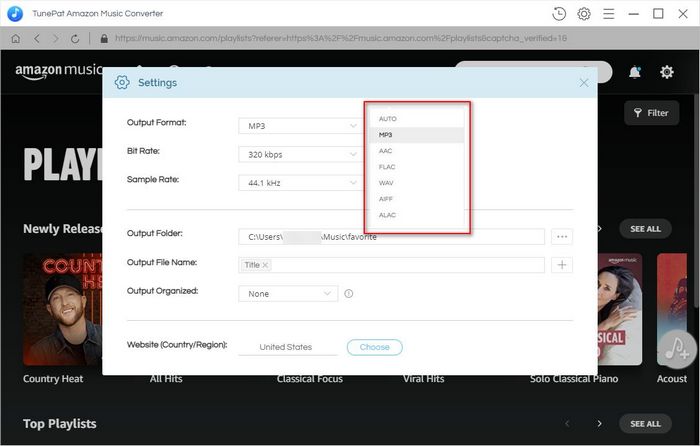700x446 pixels.
Task: Click the Country Heat title
Action: [x=53, y=379]
